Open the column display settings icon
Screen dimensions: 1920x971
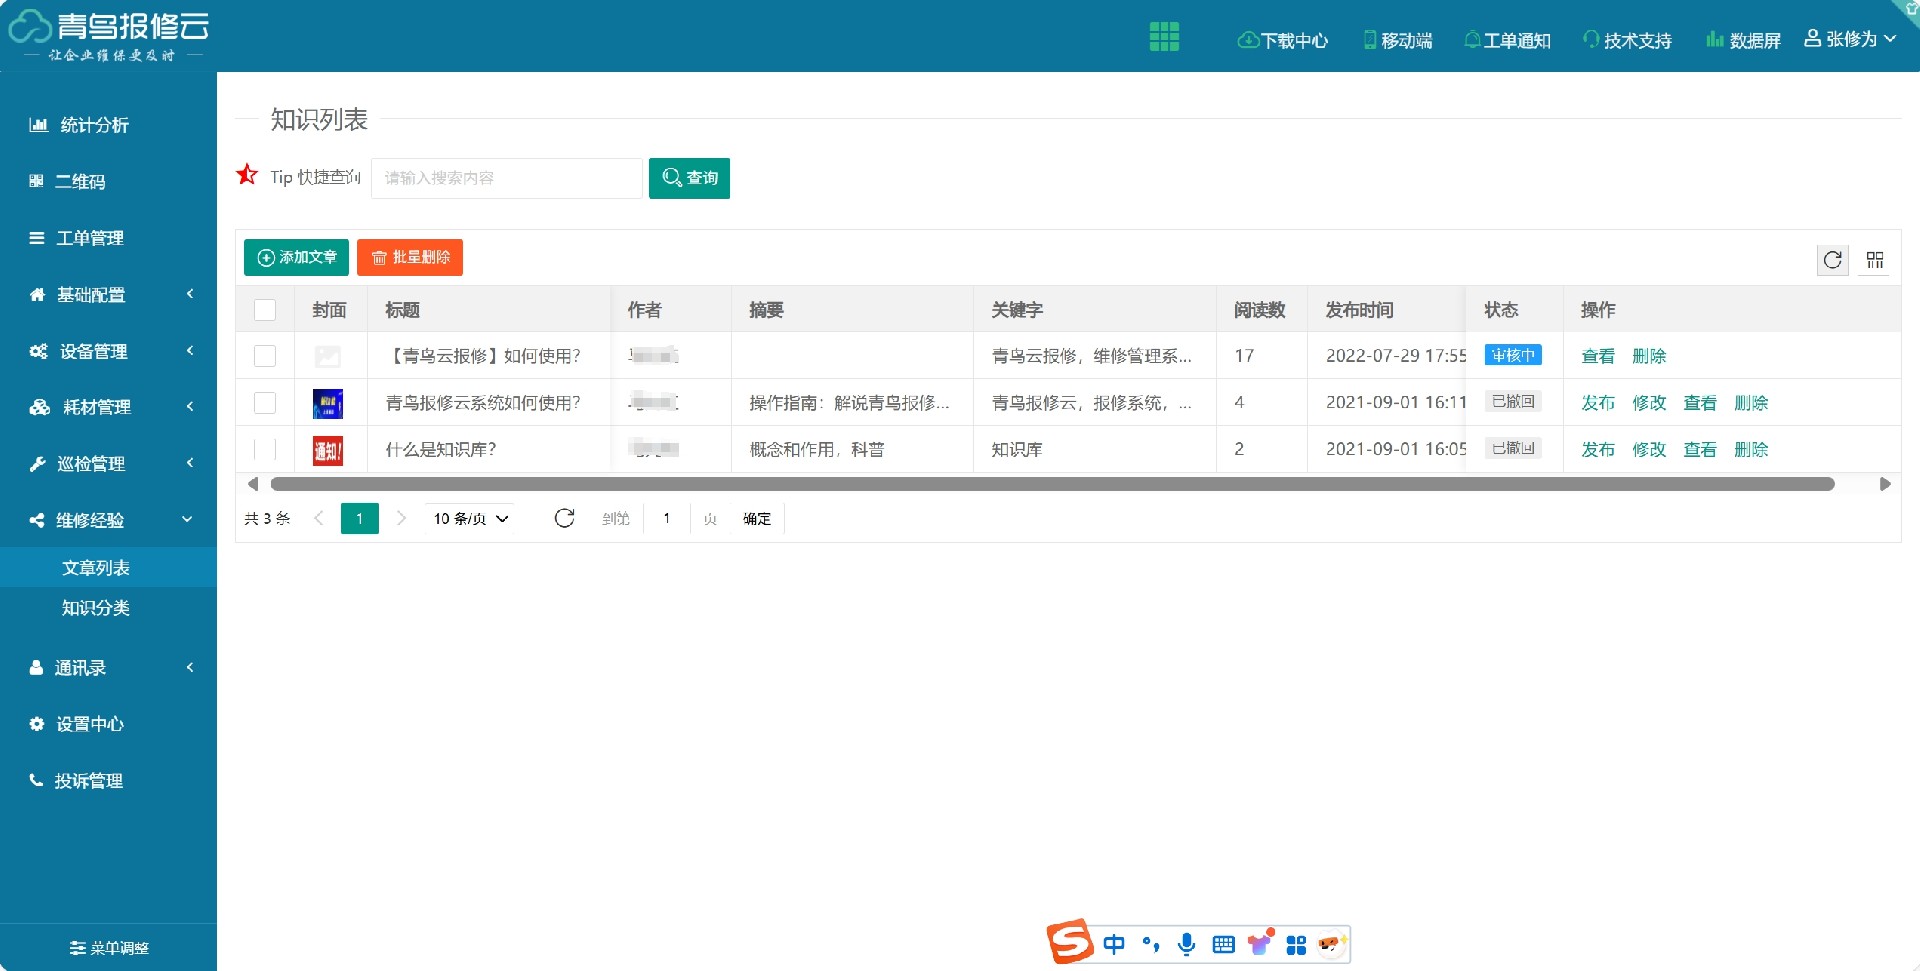click(1876, 260)
